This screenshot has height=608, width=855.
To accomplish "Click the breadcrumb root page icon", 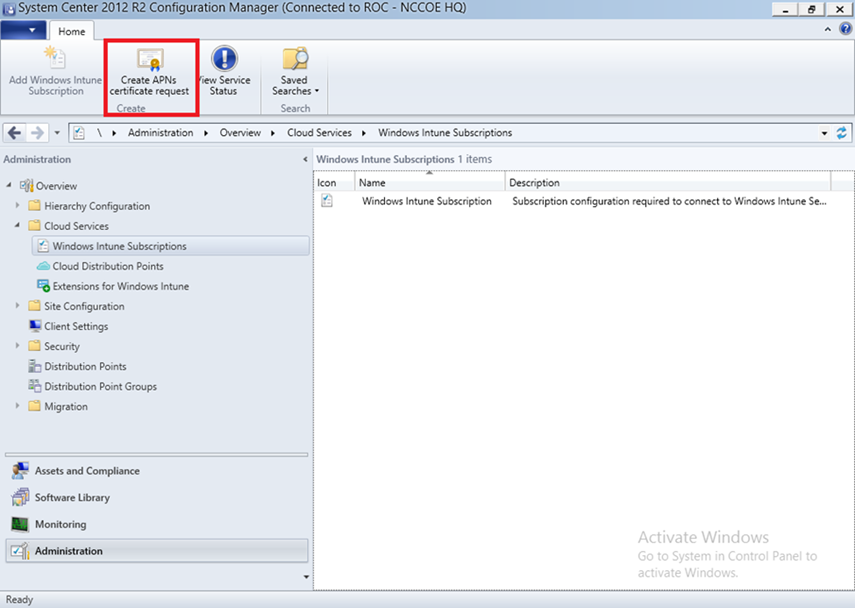I will click(79, 133).
